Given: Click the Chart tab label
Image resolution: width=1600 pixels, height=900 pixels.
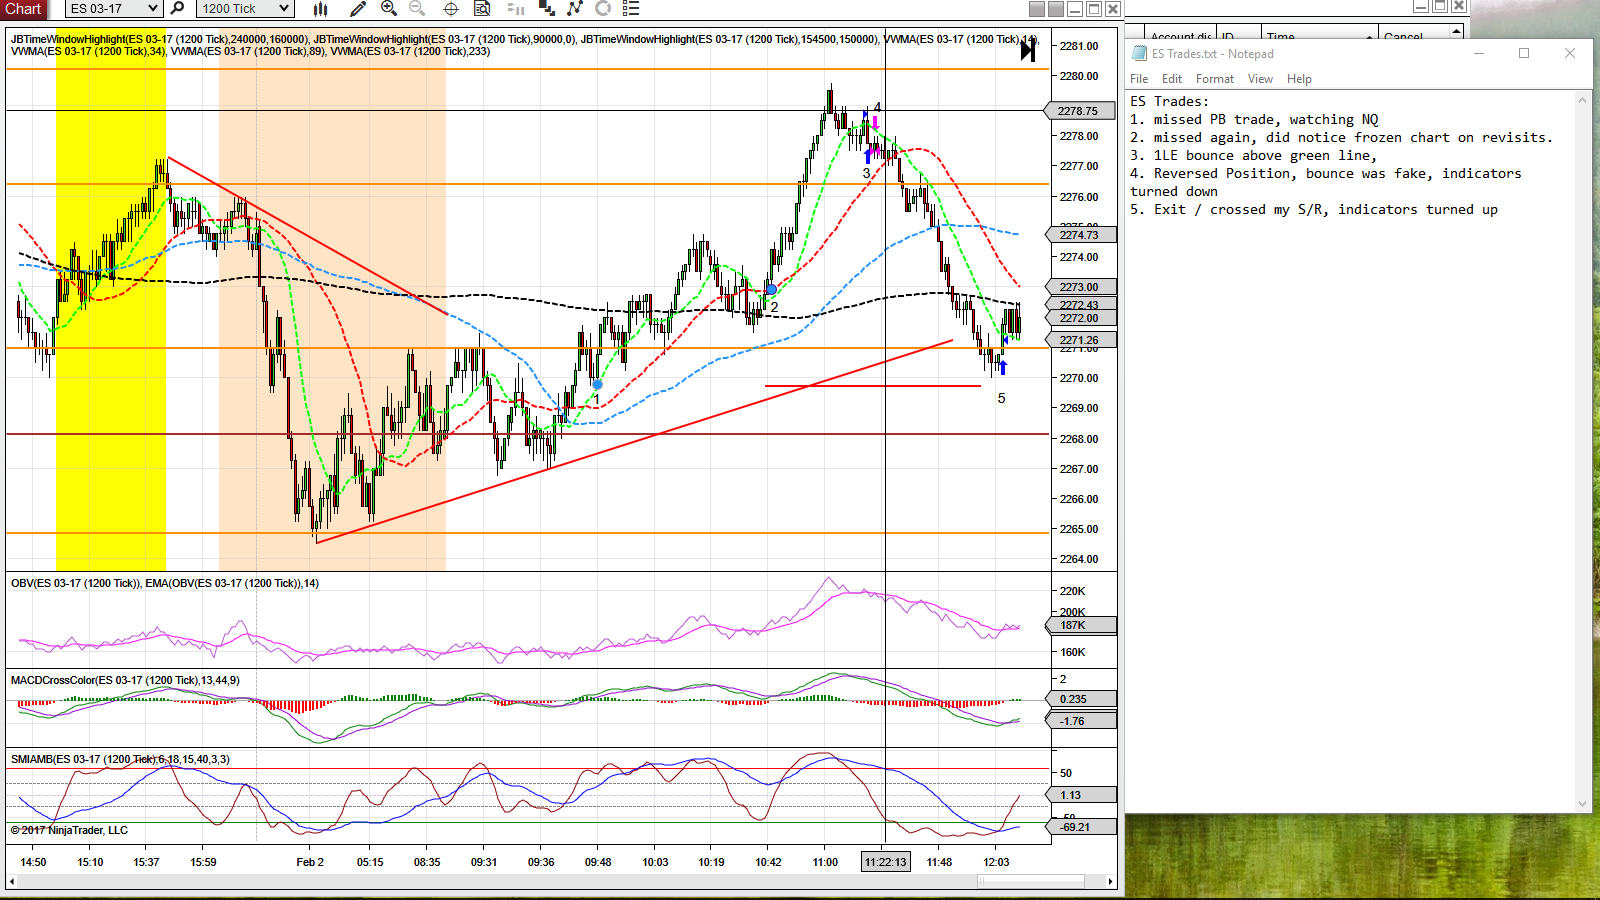Looking at the screenshot, I should click(x=23, y=9).
